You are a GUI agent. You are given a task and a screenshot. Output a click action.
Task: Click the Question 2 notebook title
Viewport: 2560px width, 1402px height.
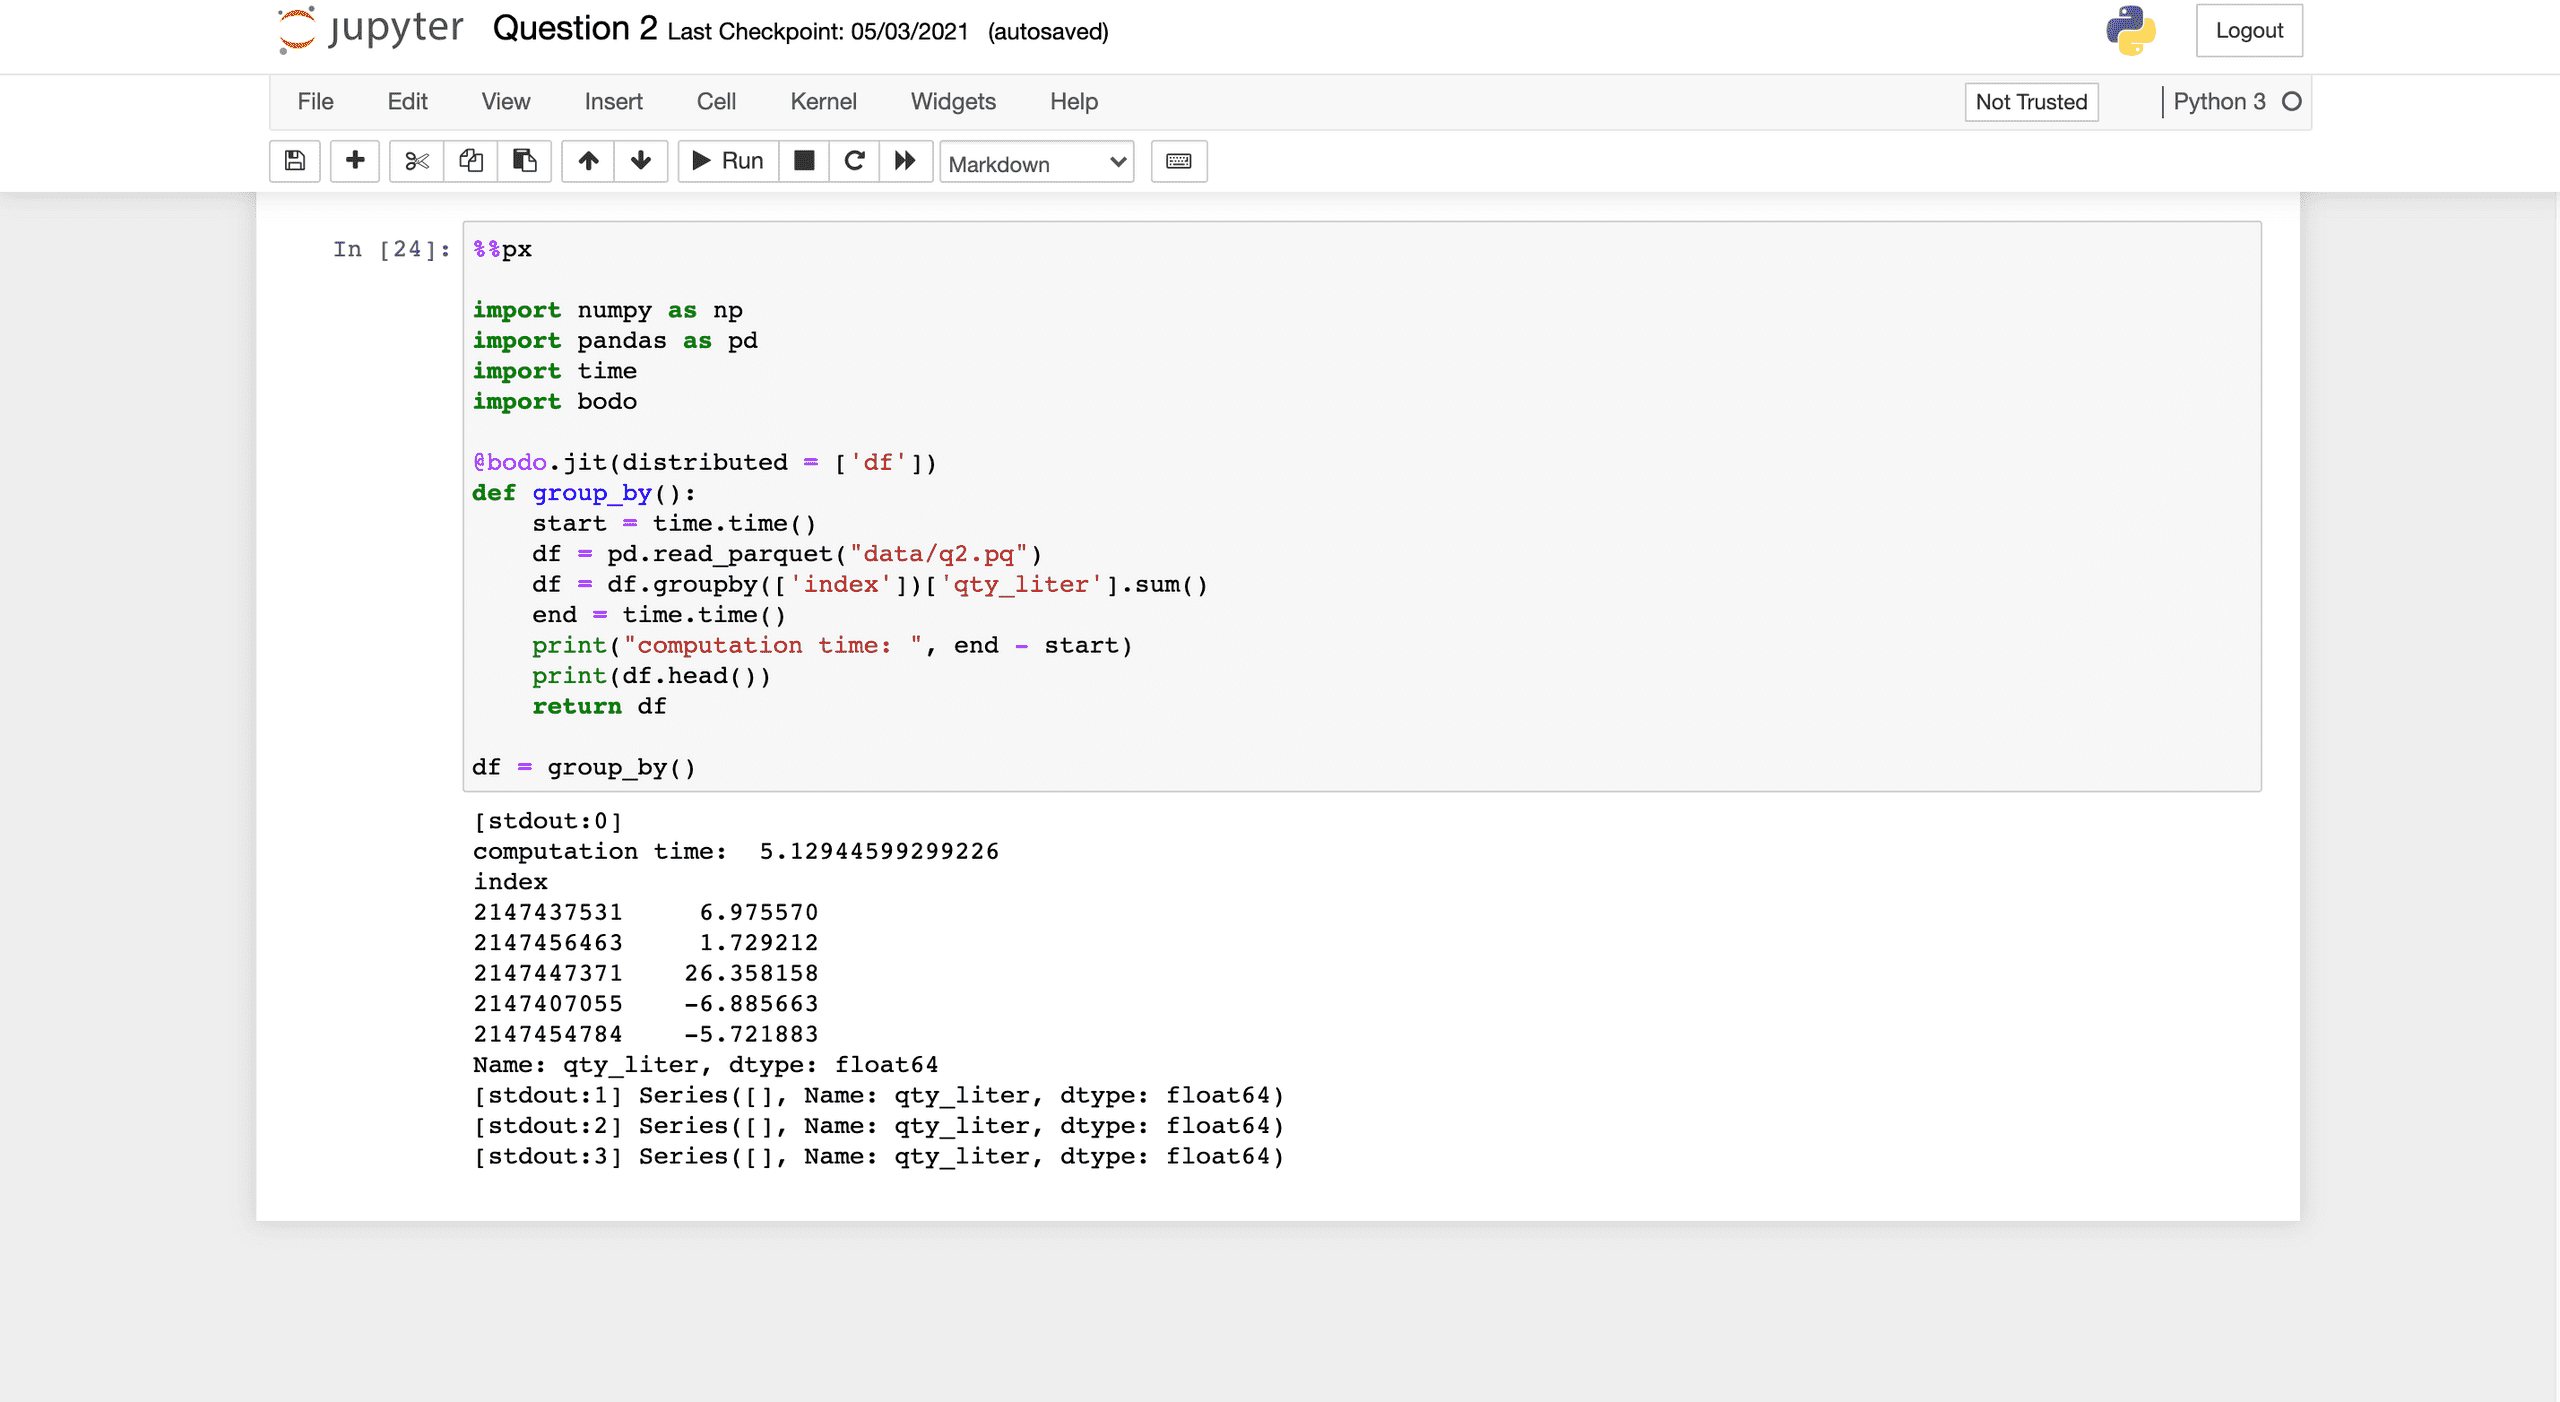coord(575,29)
